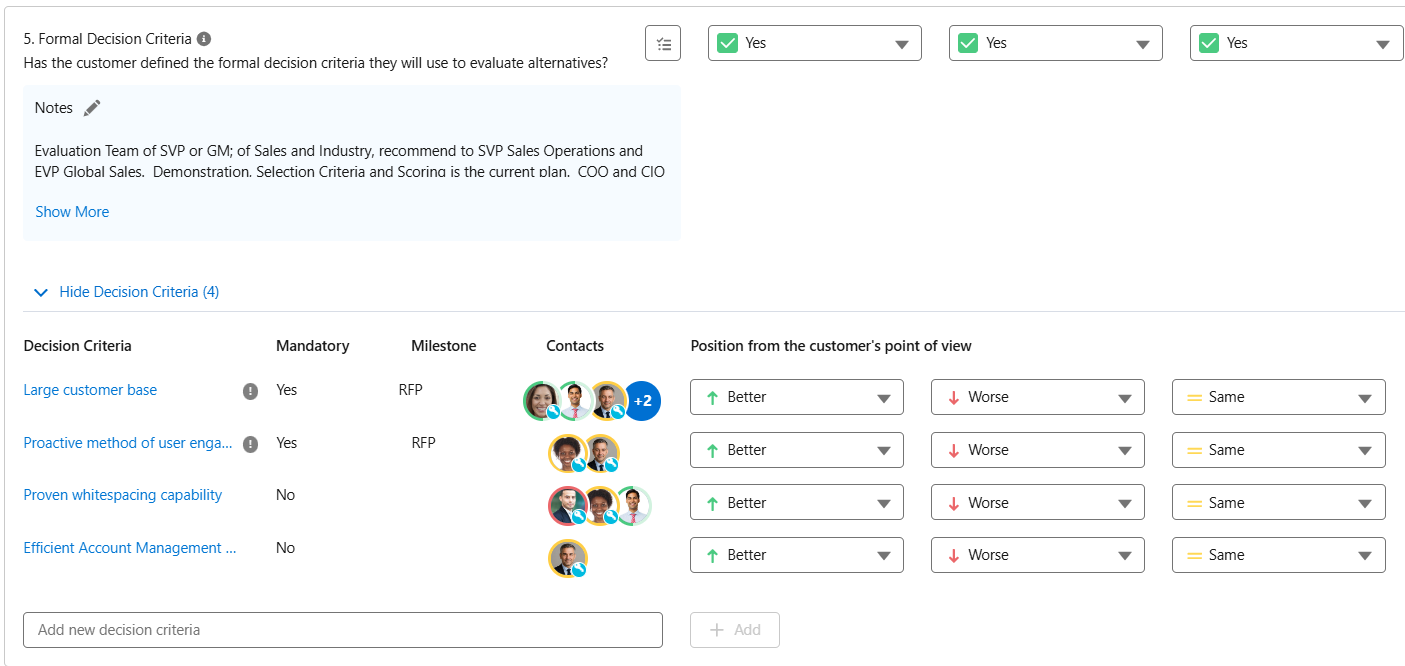Collapse the Hide Decision Criteria section
This screenshot has height=666, width=1405.
coord(127,292)
